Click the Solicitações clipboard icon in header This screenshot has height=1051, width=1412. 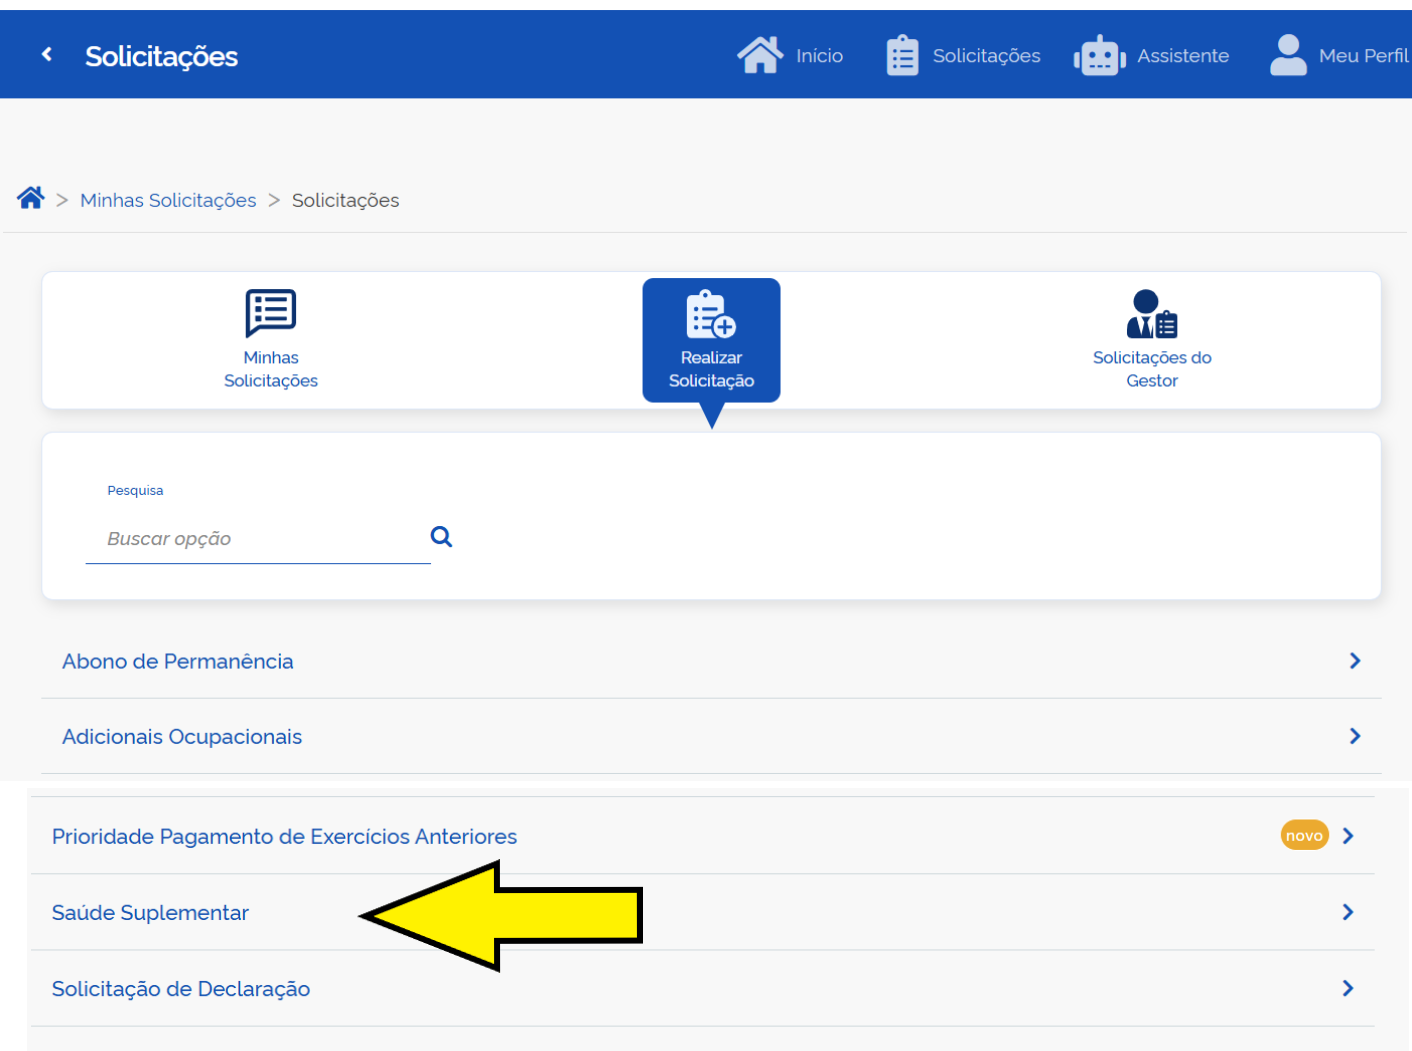coord(902,56)
